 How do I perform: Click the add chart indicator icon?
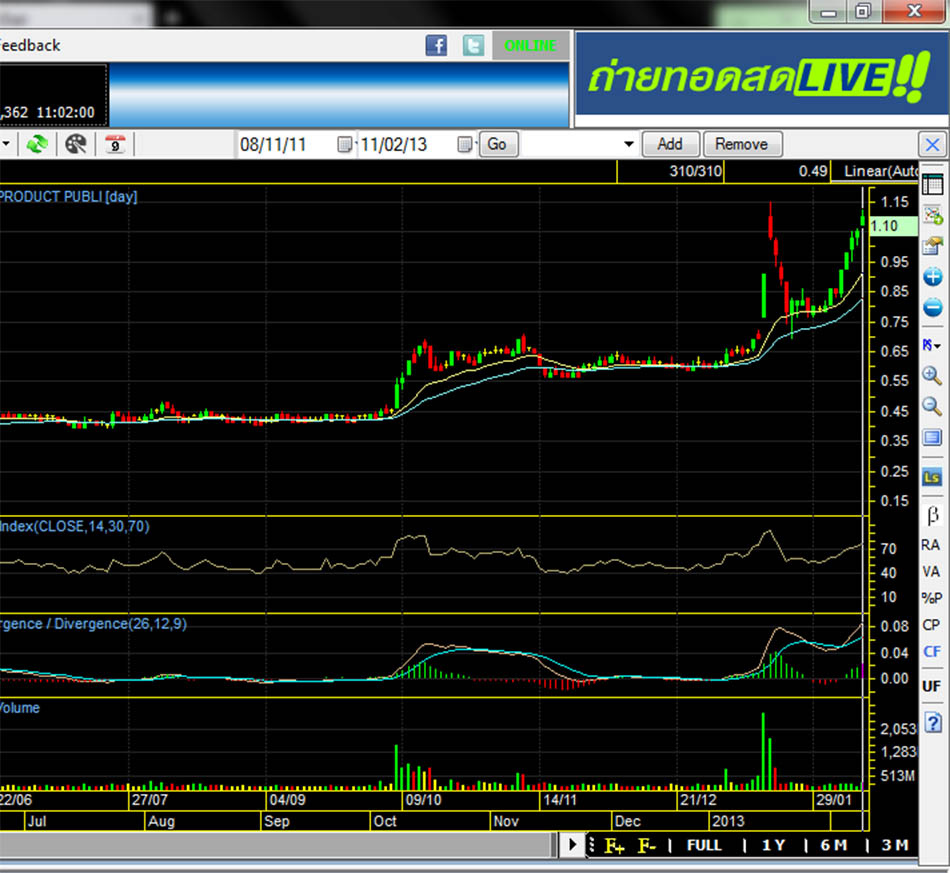(x=932, y=215)
